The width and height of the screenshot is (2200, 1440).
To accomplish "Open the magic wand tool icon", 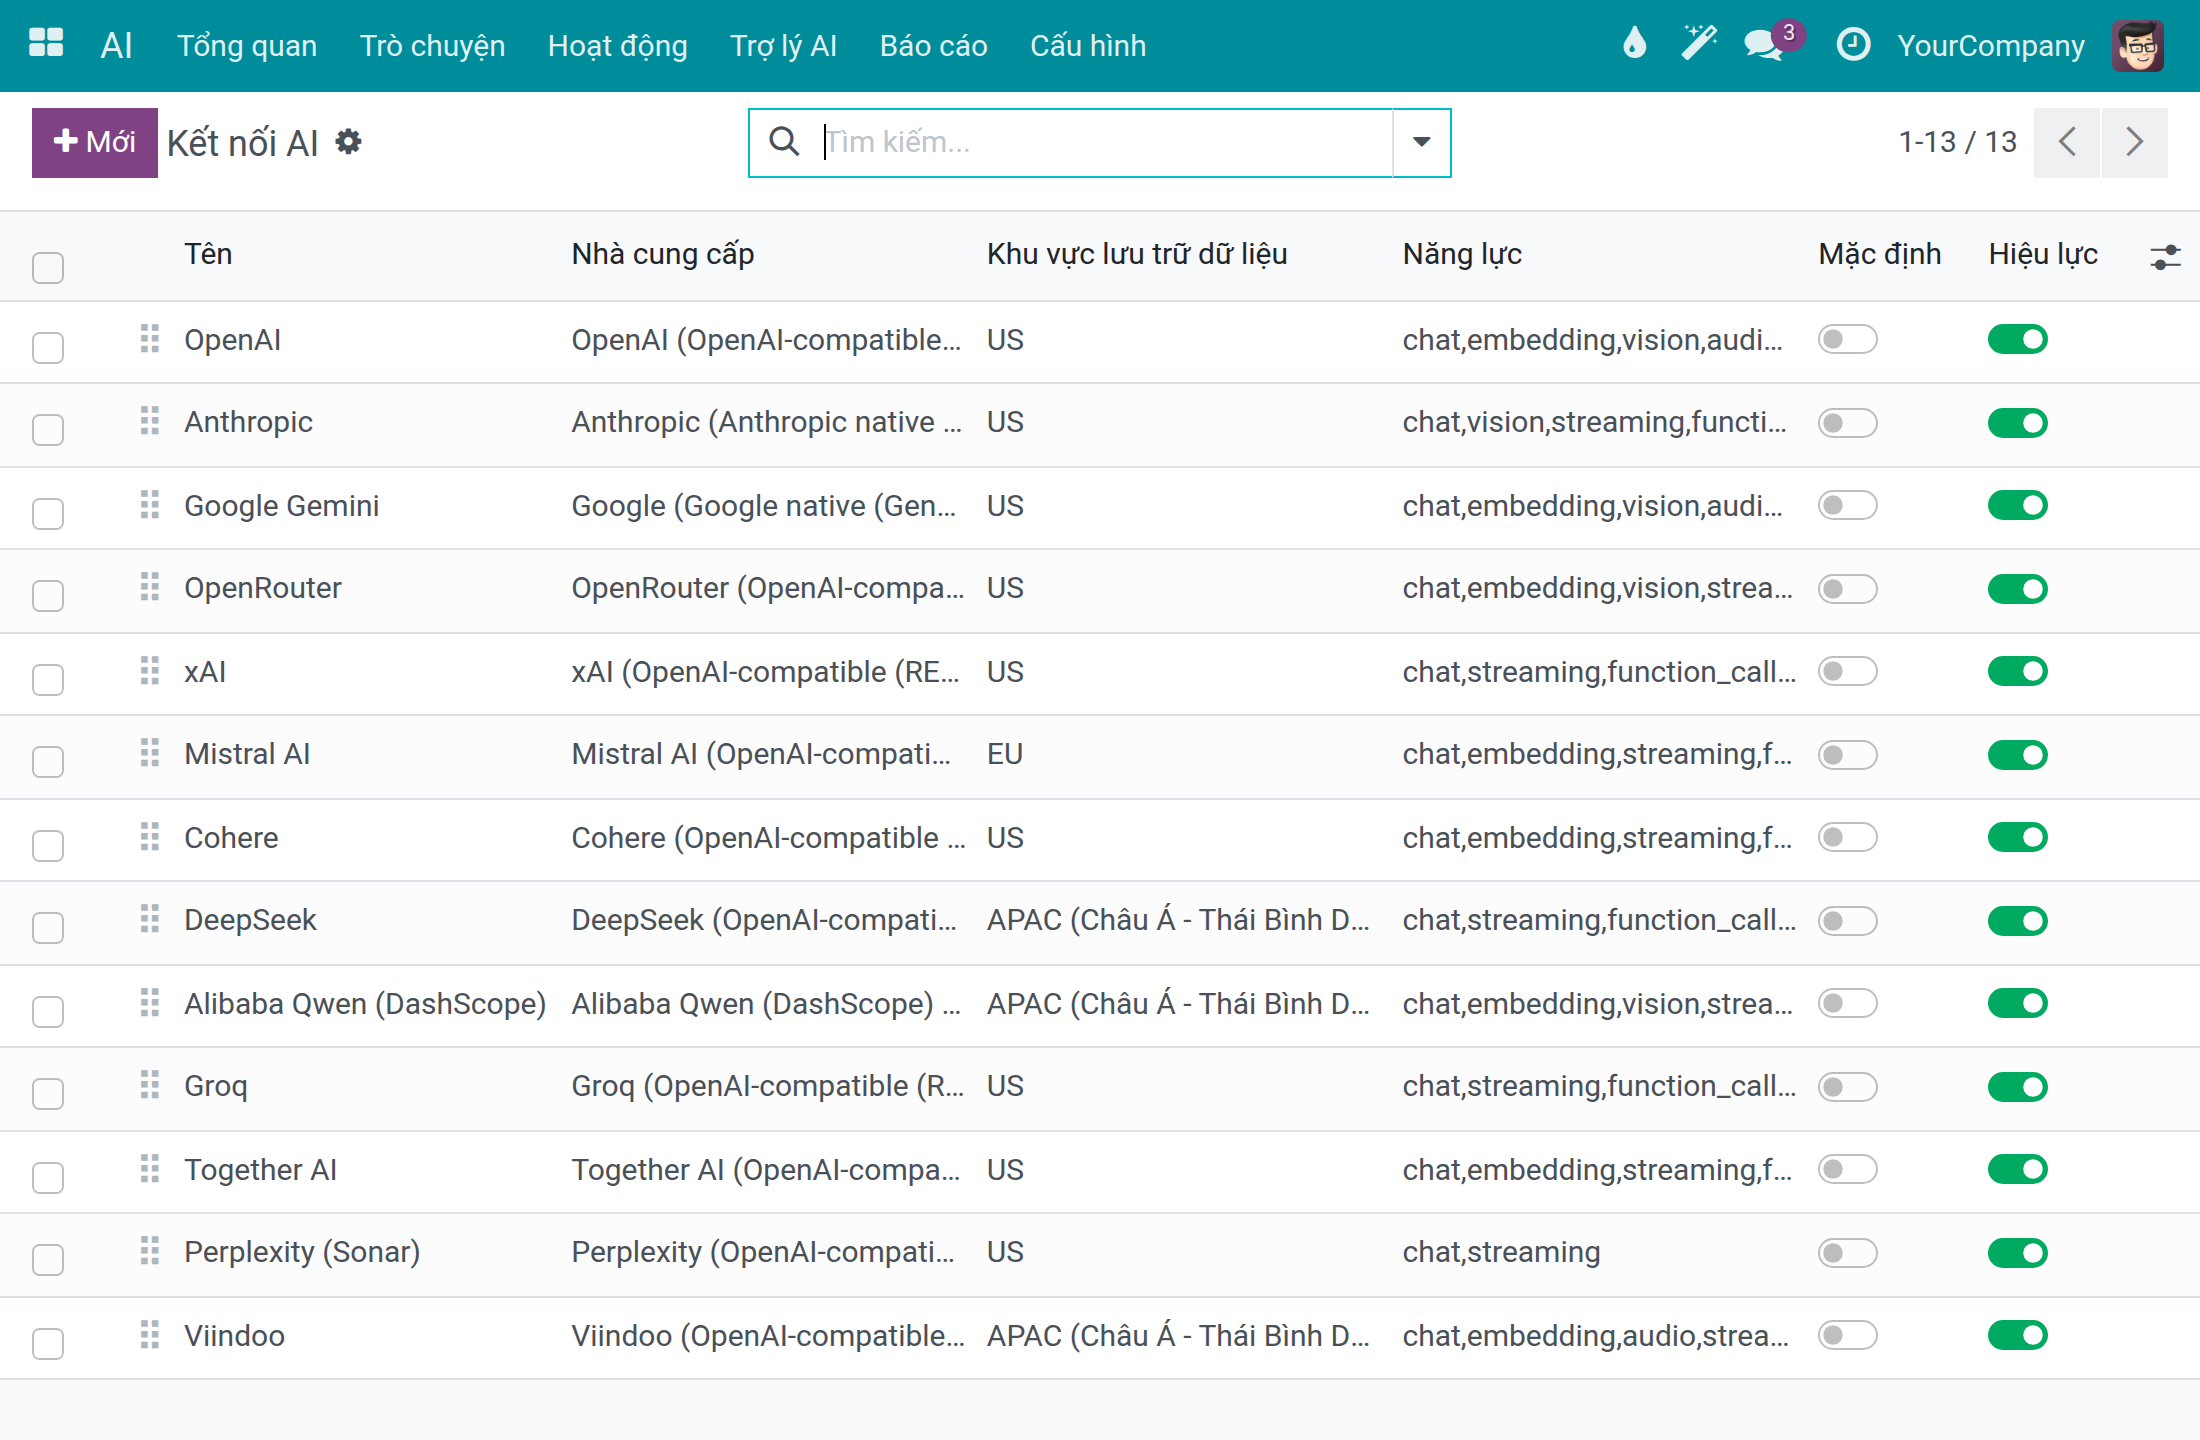I will pyautogui.click(x=1698, y=44).
